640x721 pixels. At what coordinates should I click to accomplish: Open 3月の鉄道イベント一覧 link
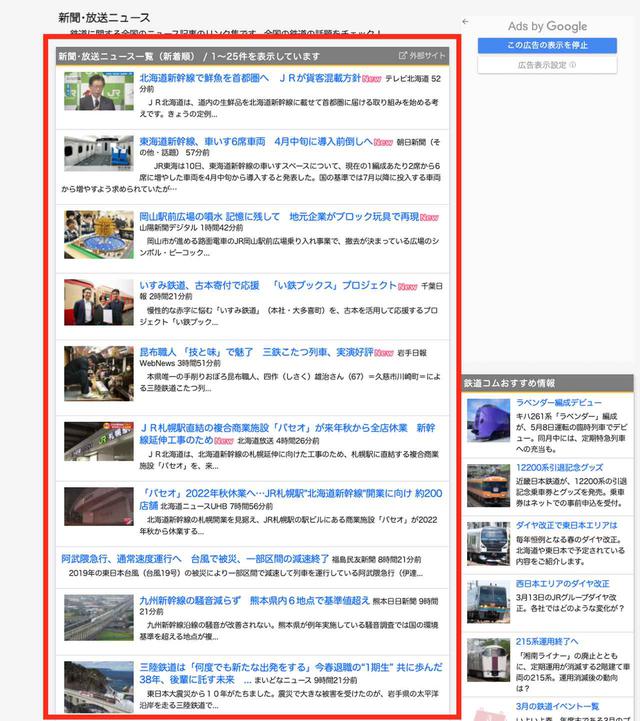(x=557, y=706)
